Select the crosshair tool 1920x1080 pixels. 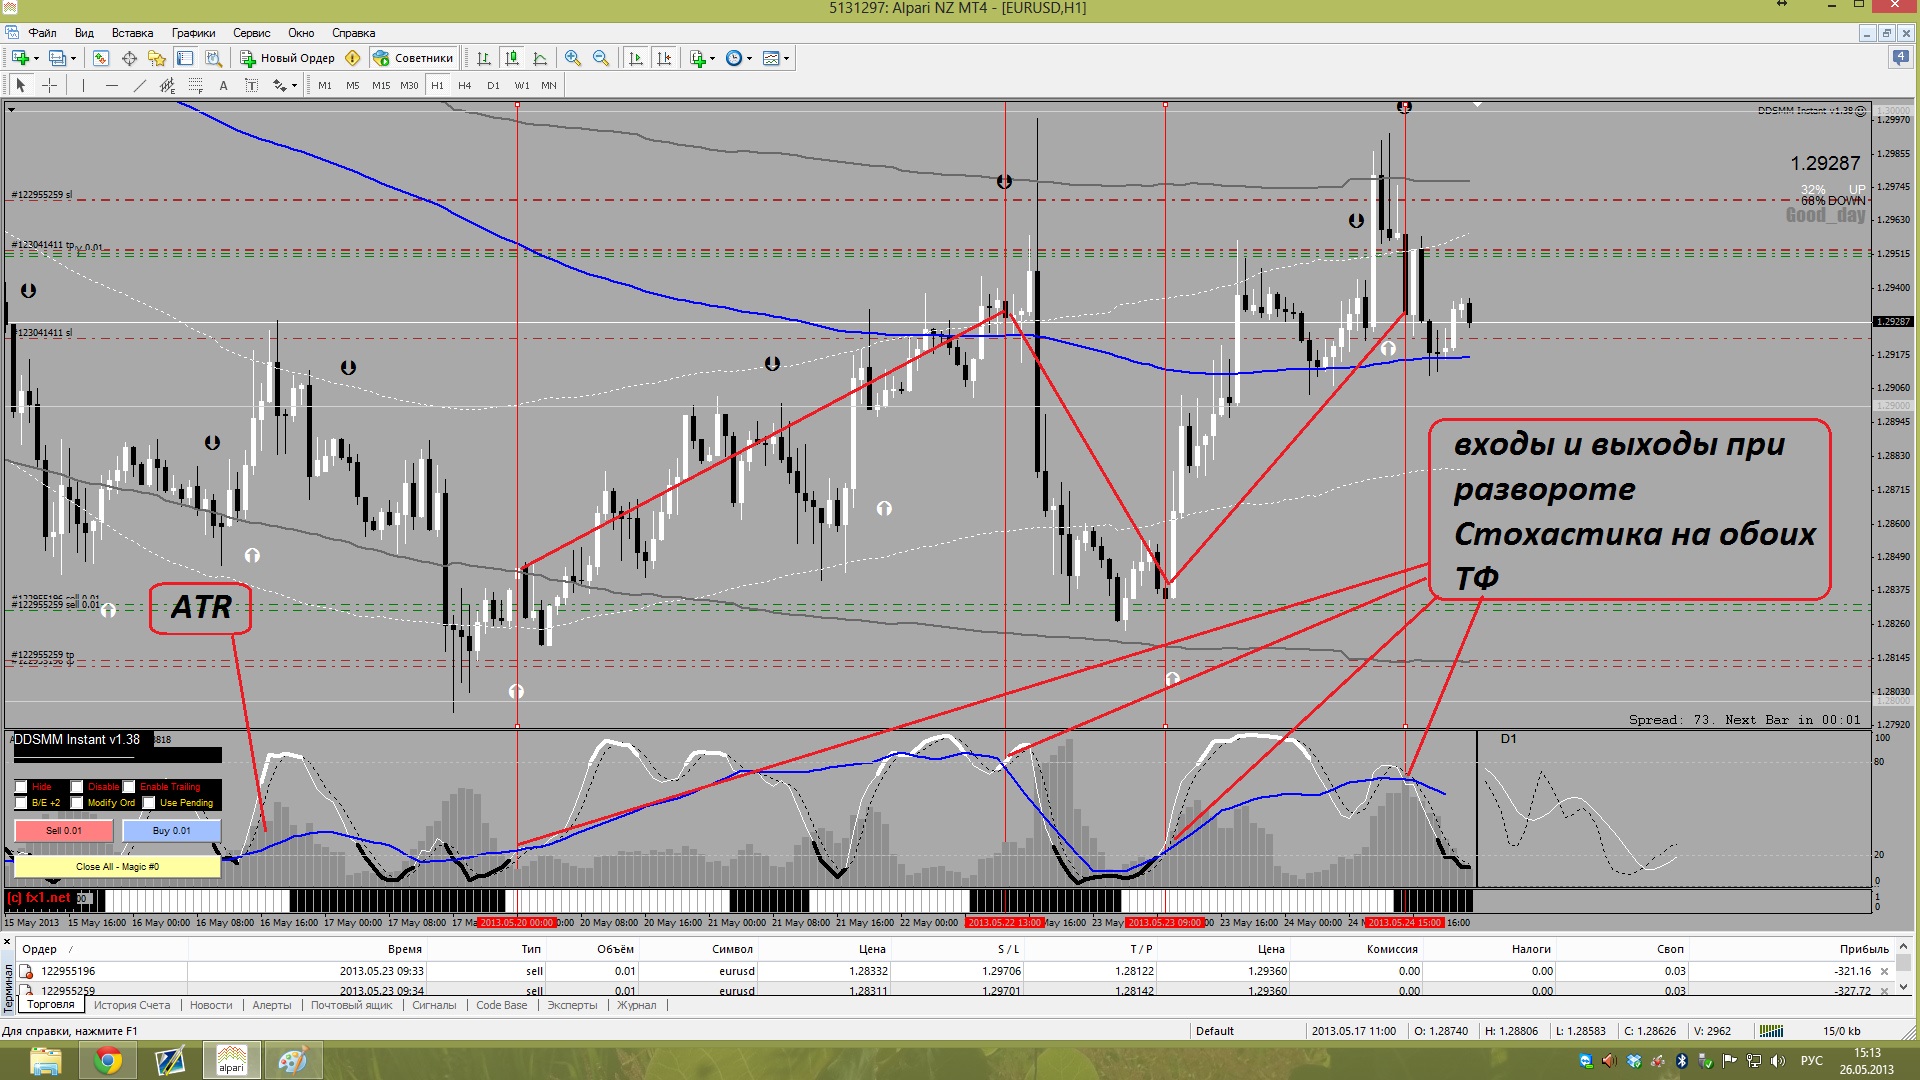[49, 85]
